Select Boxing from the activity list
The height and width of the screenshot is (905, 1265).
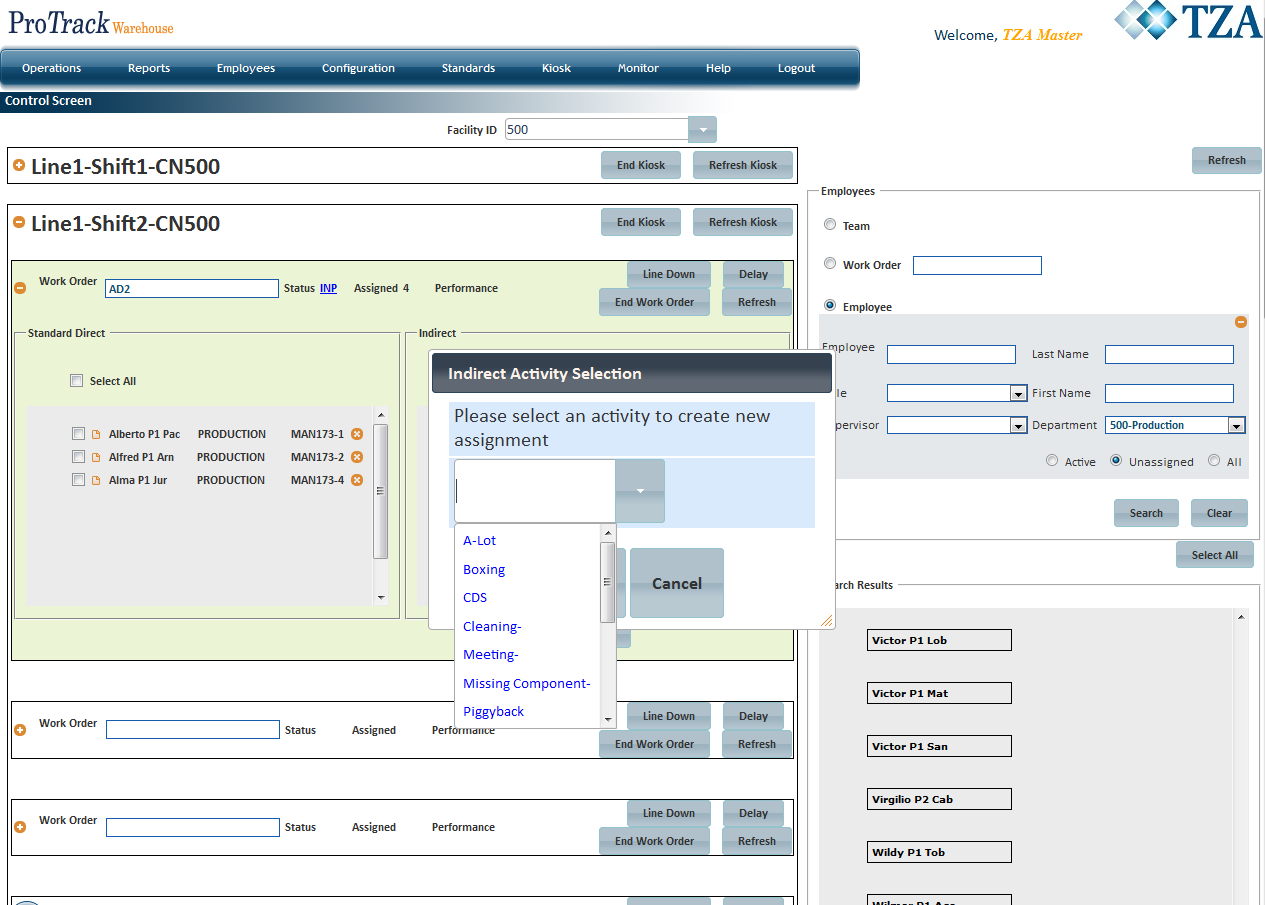484,569
